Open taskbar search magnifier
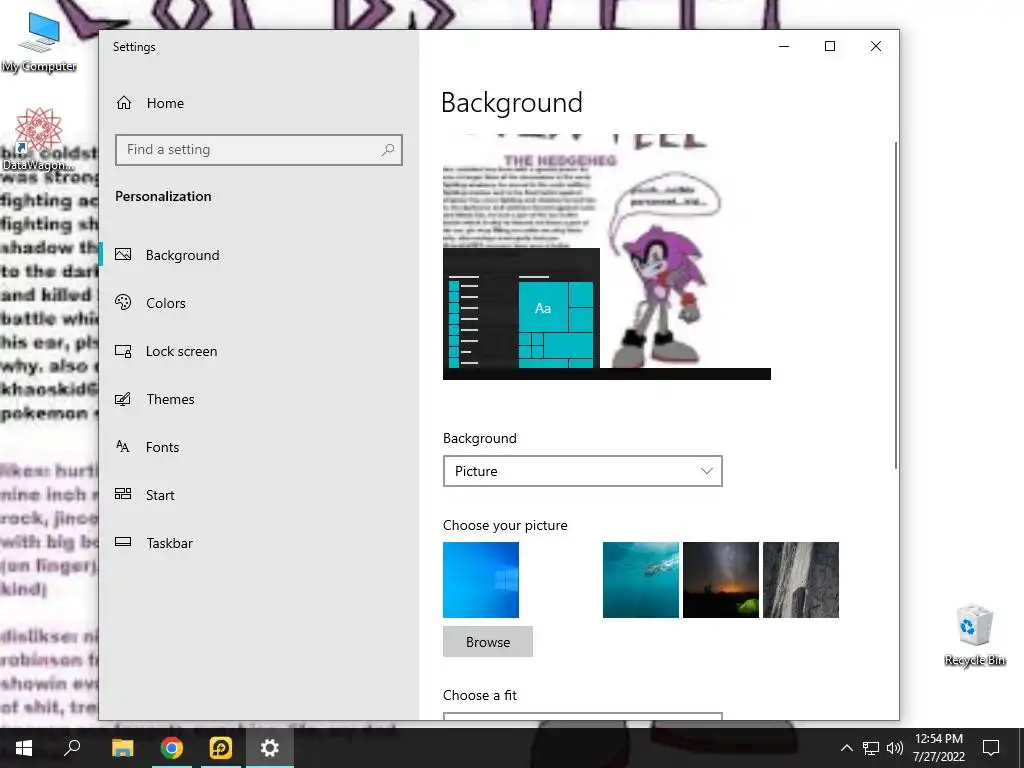The width and height of the screenshot is (1024, 768). pyautogui.click(x=72, y=748)
